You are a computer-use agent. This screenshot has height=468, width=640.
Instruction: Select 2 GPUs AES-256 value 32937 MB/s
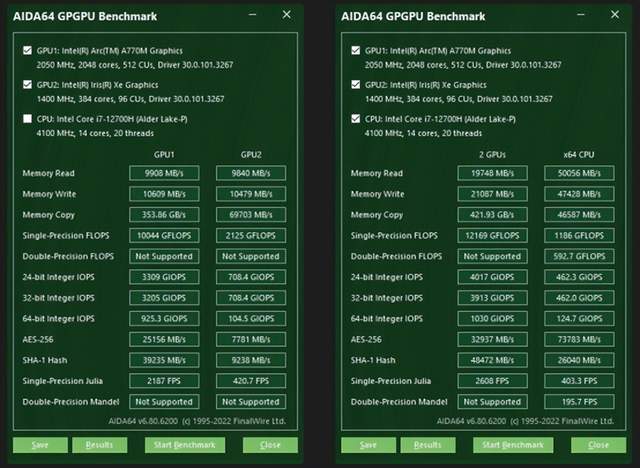pyautogui.click(x=492, y=339)
